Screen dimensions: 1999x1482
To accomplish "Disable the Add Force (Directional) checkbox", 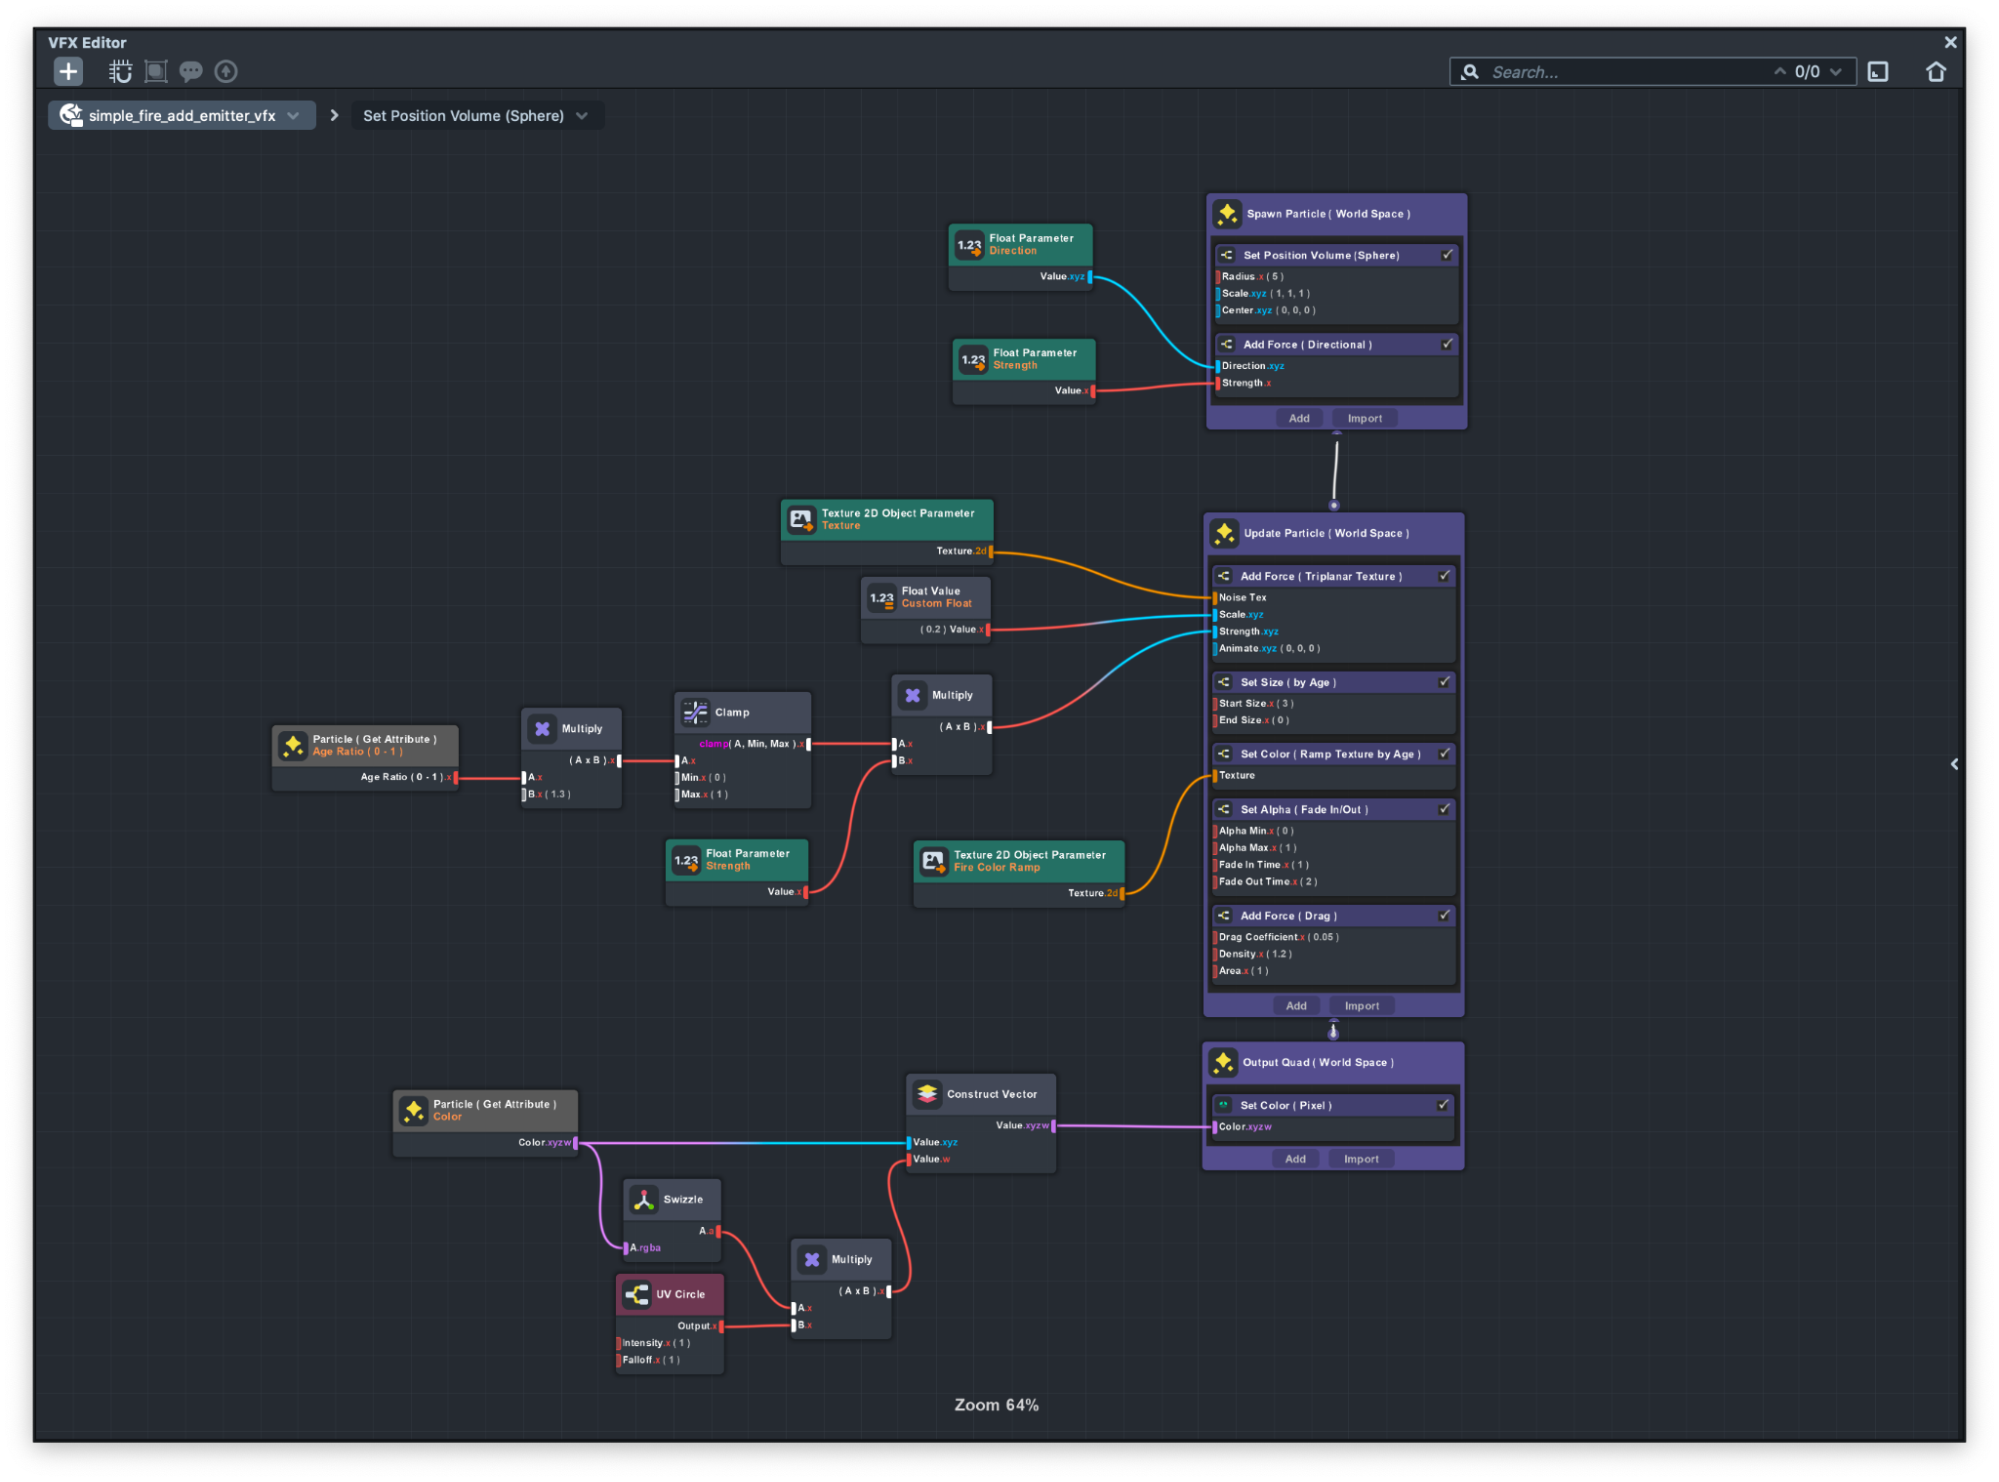I will (x=1446, y=344).
